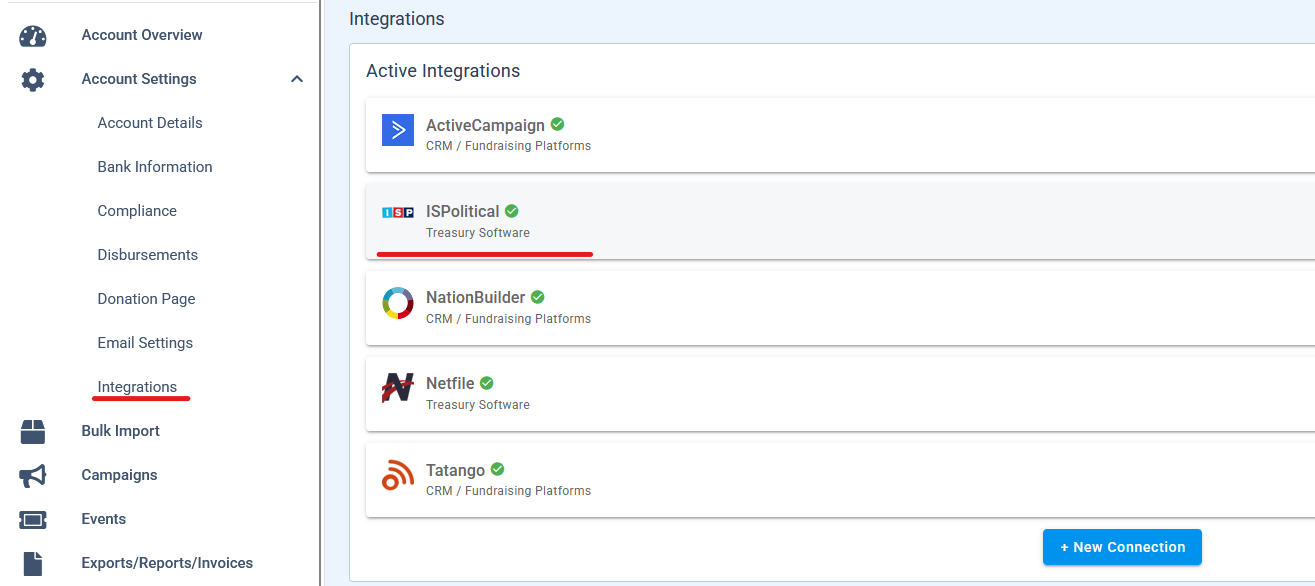Open the Compliance settings page
The image size is (1315, 586).
pos(137,211)
